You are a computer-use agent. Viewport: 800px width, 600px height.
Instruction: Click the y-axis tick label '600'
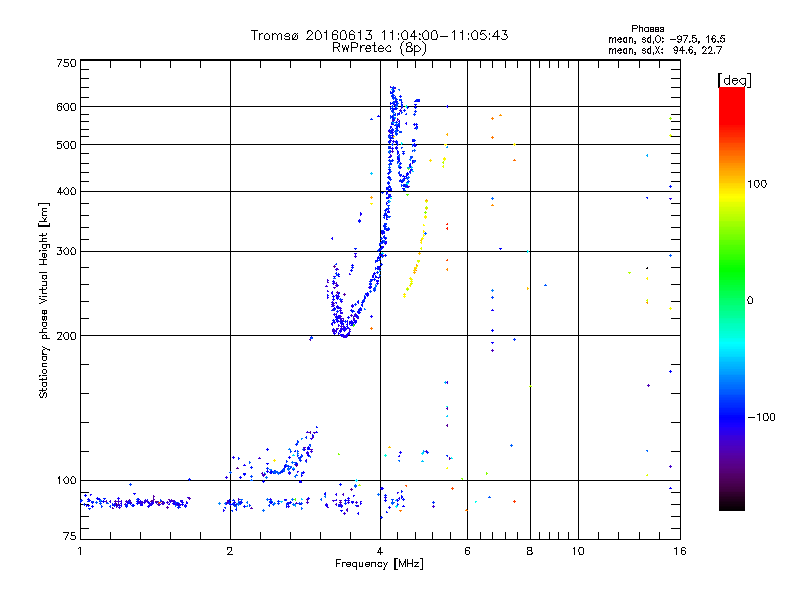66,107
